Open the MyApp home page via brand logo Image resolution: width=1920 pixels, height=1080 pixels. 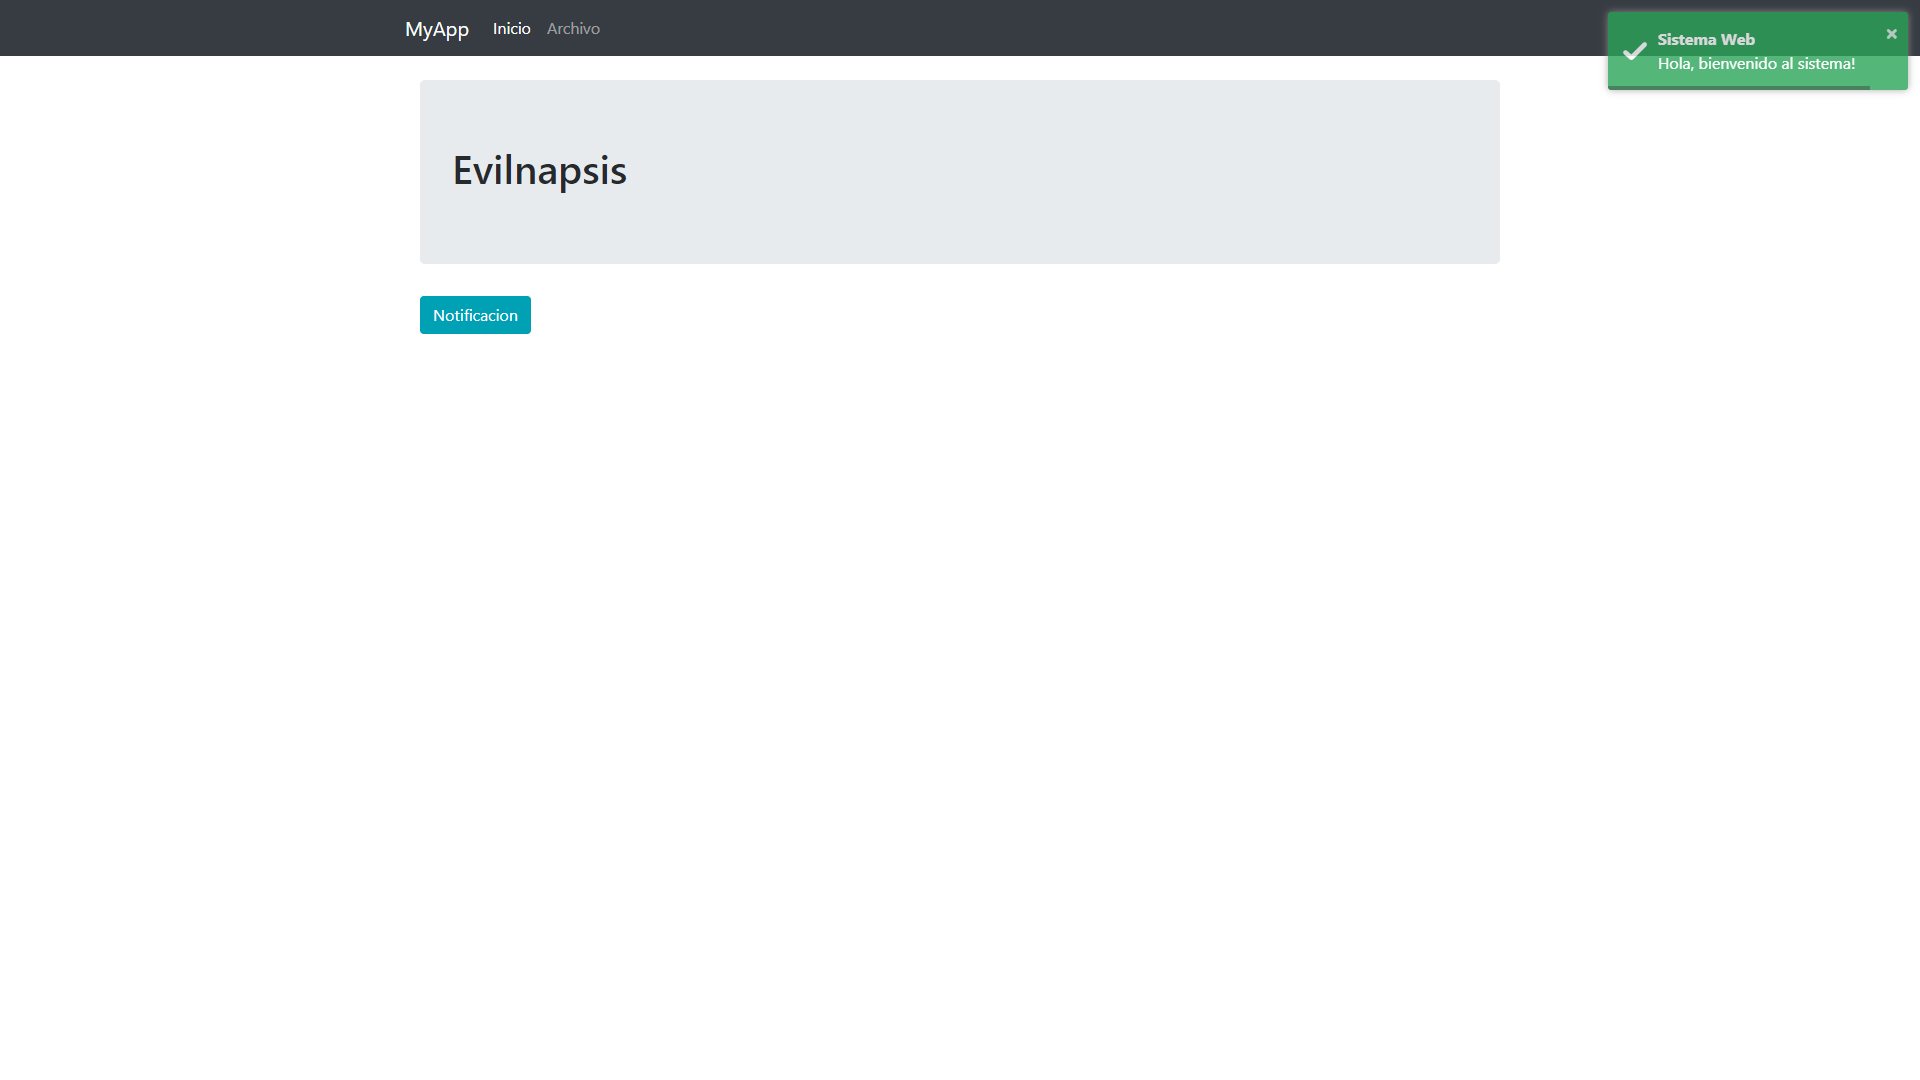[x=436, y=28]
